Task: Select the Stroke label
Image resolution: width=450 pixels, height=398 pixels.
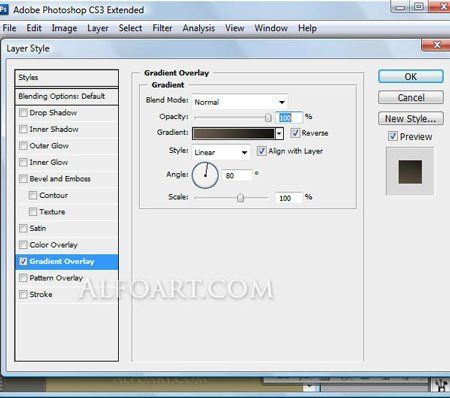Action: 41,295
